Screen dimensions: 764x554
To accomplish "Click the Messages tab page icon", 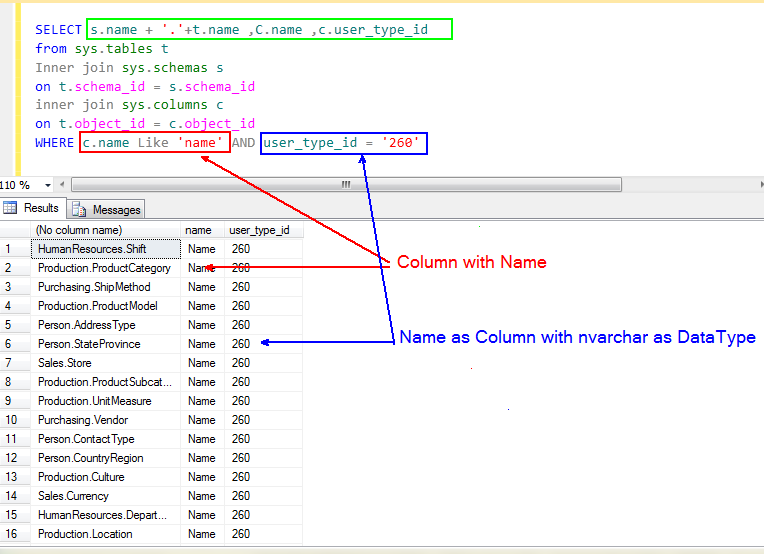I will point(81,209).
